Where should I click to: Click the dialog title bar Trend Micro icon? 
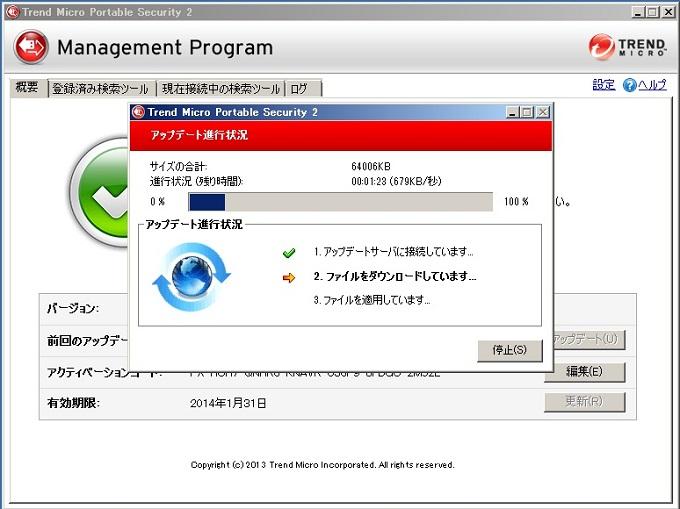[138, 112]
